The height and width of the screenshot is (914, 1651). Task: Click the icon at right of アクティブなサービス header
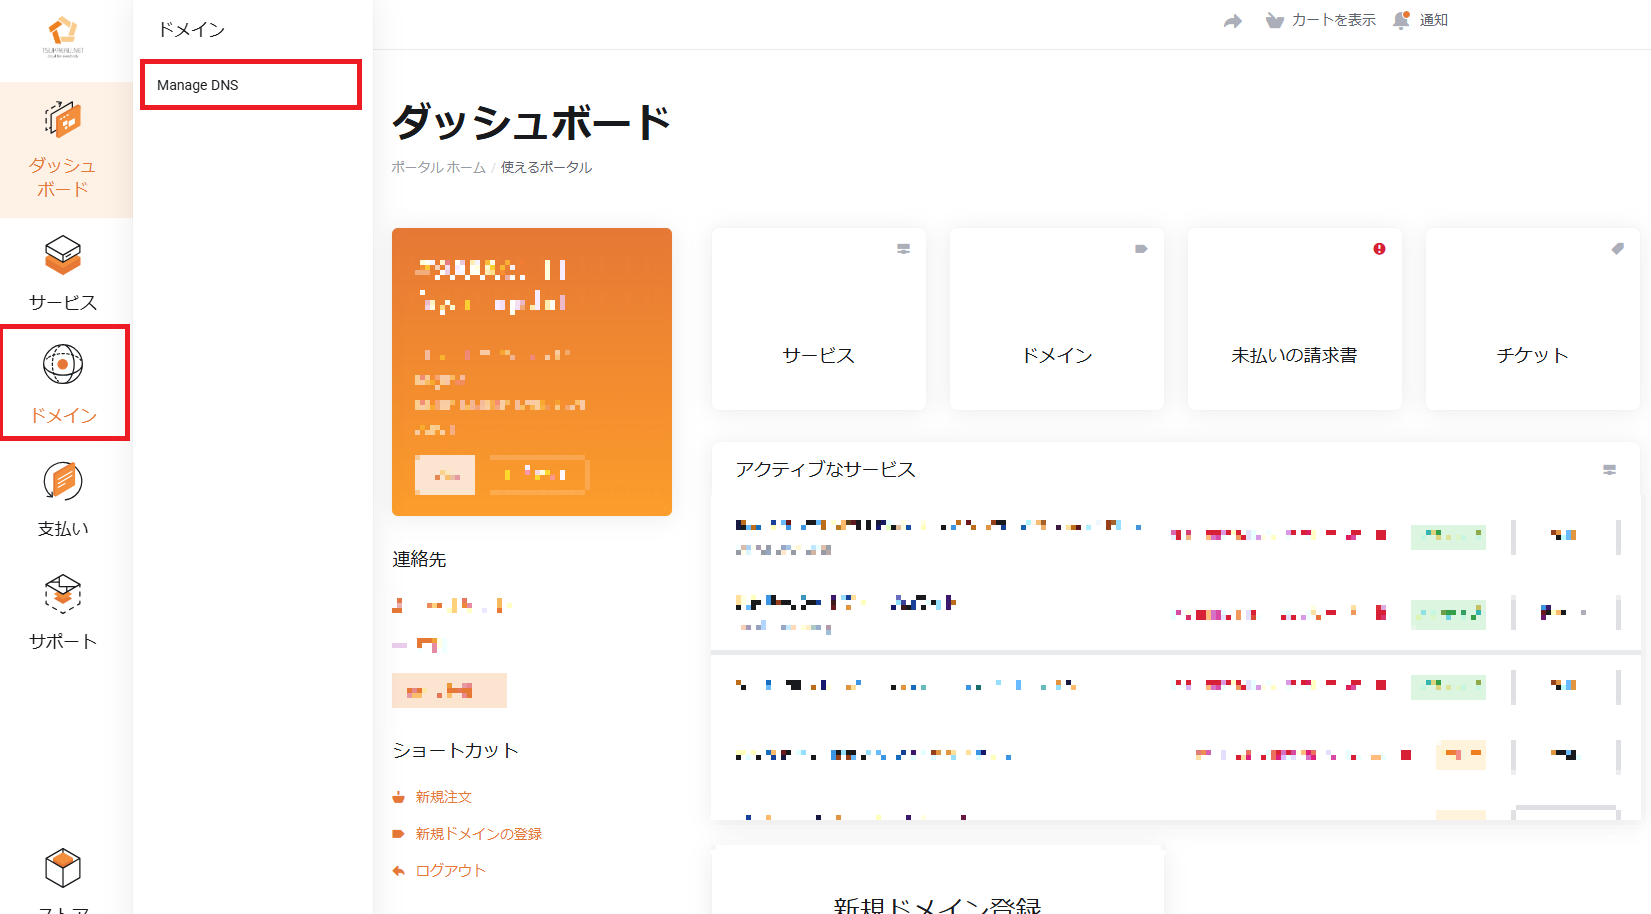click(x=1609, y=470)
